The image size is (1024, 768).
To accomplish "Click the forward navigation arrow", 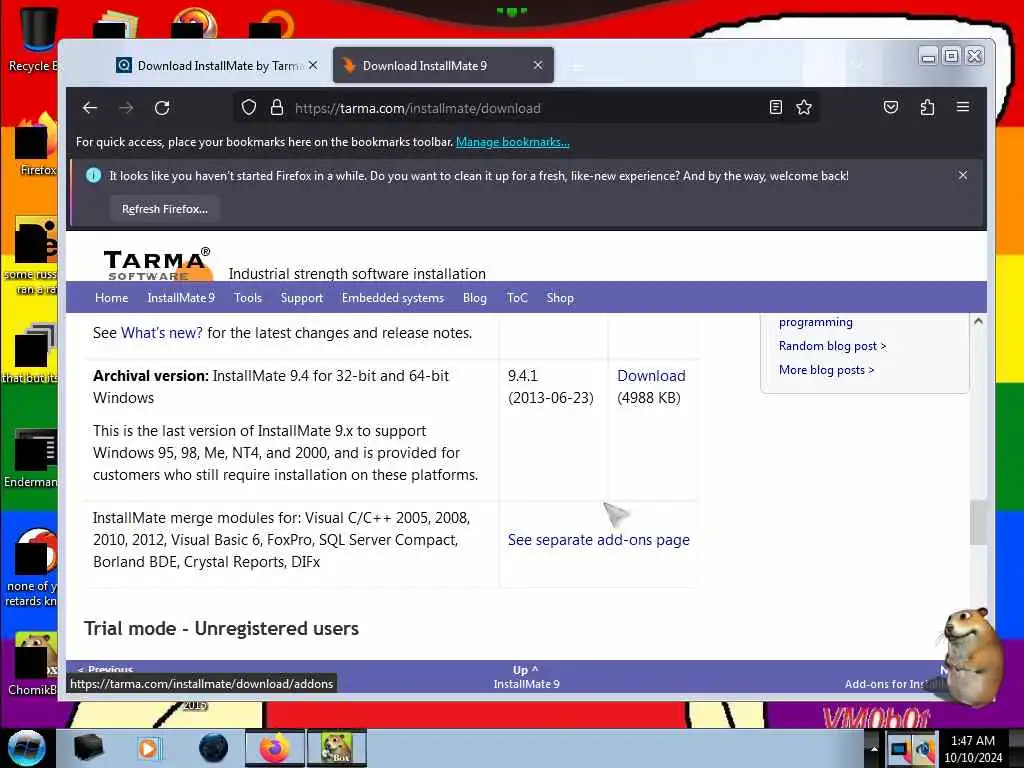I will point(127,108).
